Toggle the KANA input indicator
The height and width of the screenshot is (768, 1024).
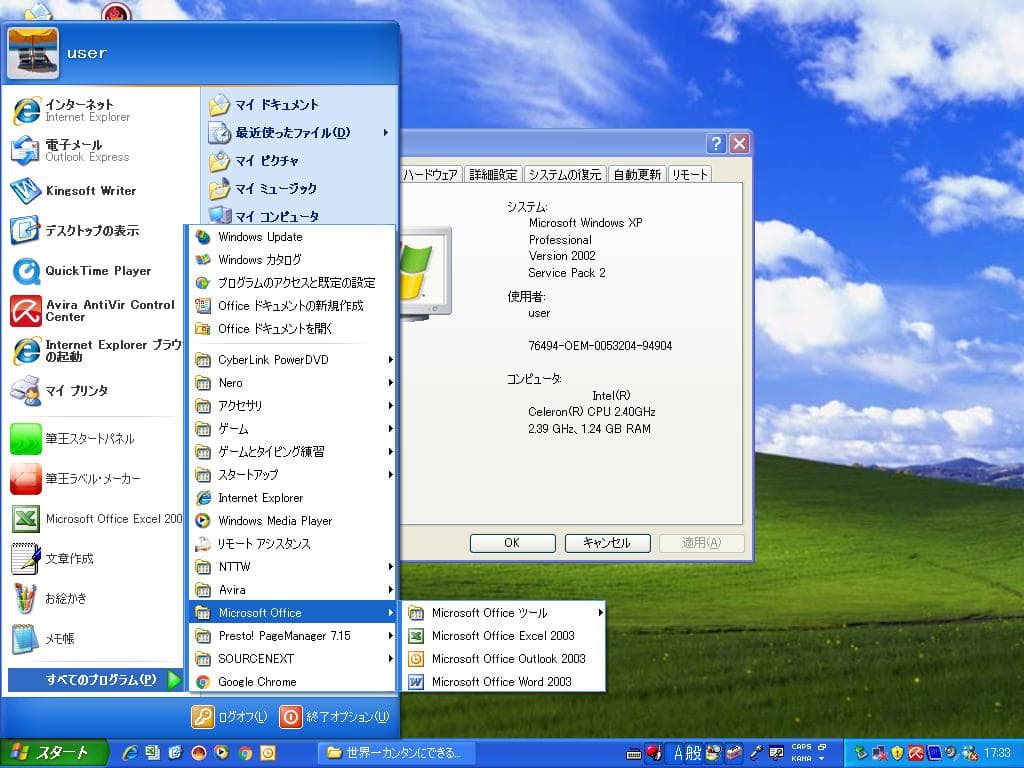pyautogui.click(x=802, y=756)
